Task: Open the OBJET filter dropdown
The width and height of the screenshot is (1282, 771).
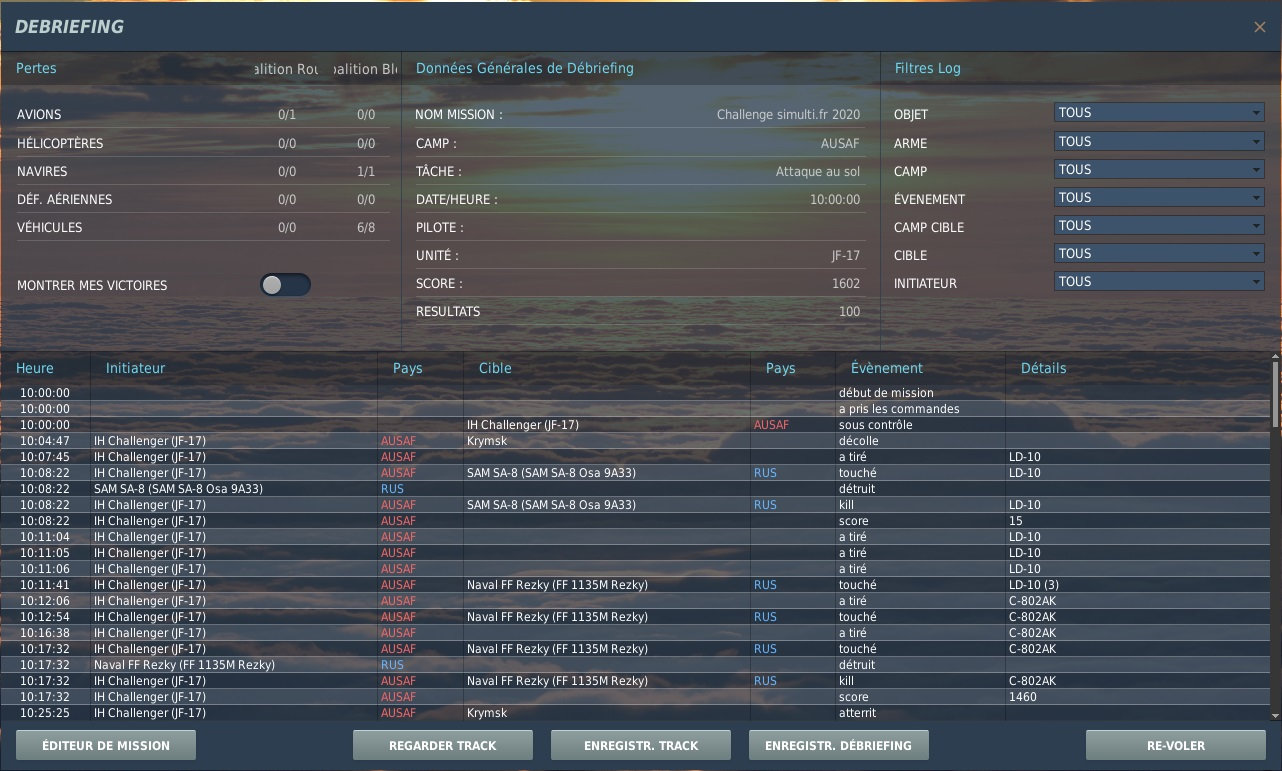Action: point(1159,113)
